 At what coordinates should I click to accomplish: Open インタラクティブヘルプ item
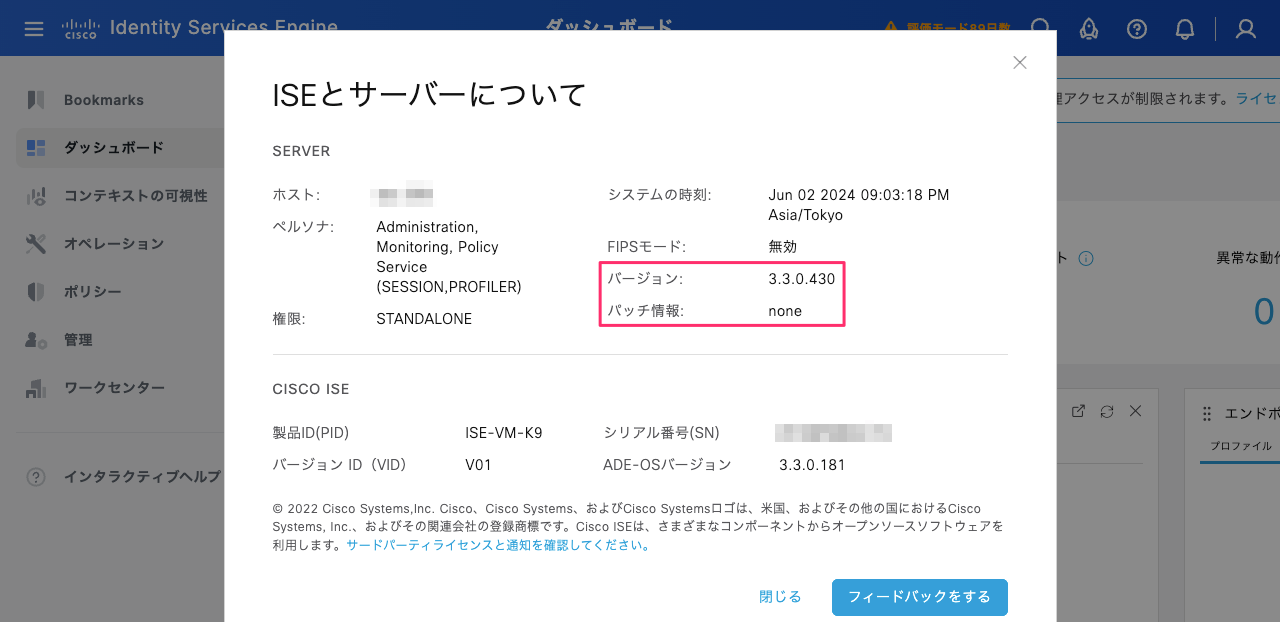[142, 476]
